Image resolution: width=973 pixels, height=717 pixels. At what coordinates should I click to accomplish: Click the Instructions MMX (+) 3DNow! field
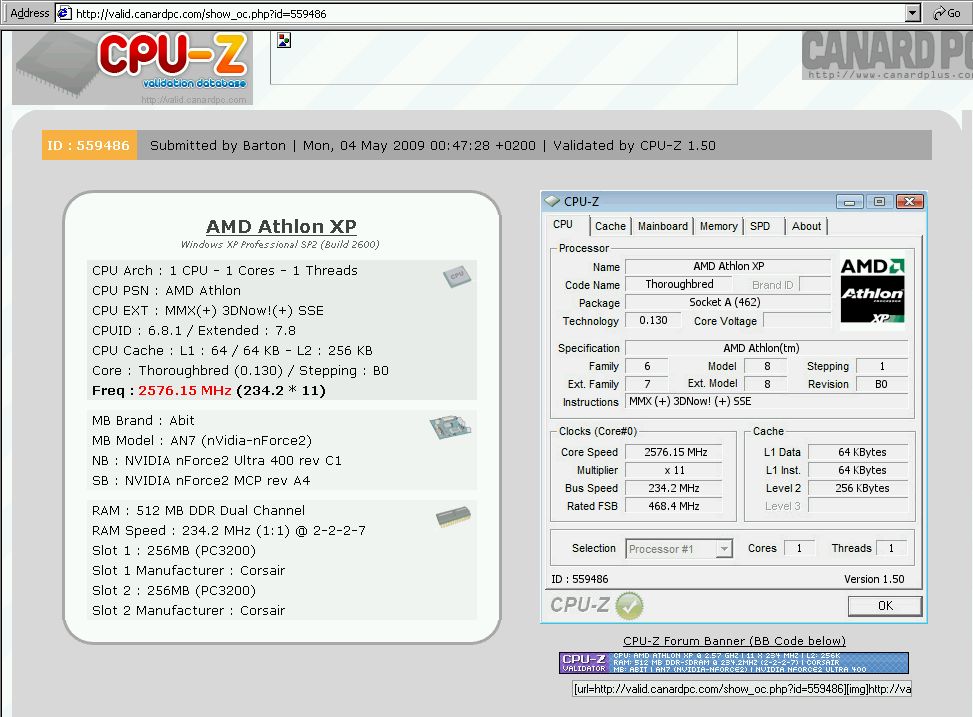(x=766, y=402)
